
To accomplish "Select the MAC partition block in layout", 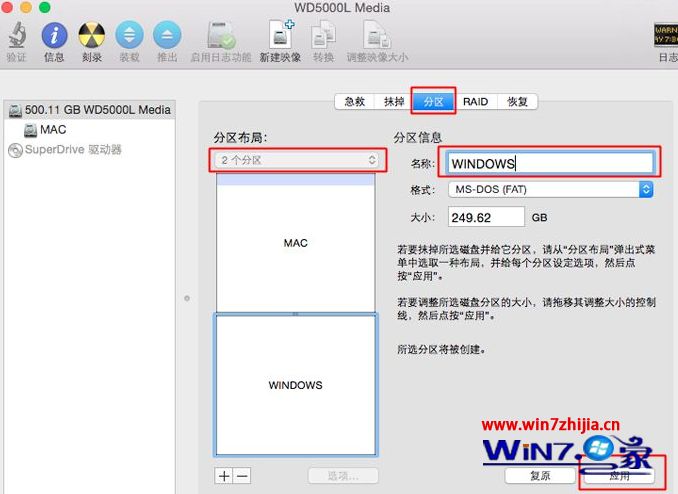I will coord(296,243).
